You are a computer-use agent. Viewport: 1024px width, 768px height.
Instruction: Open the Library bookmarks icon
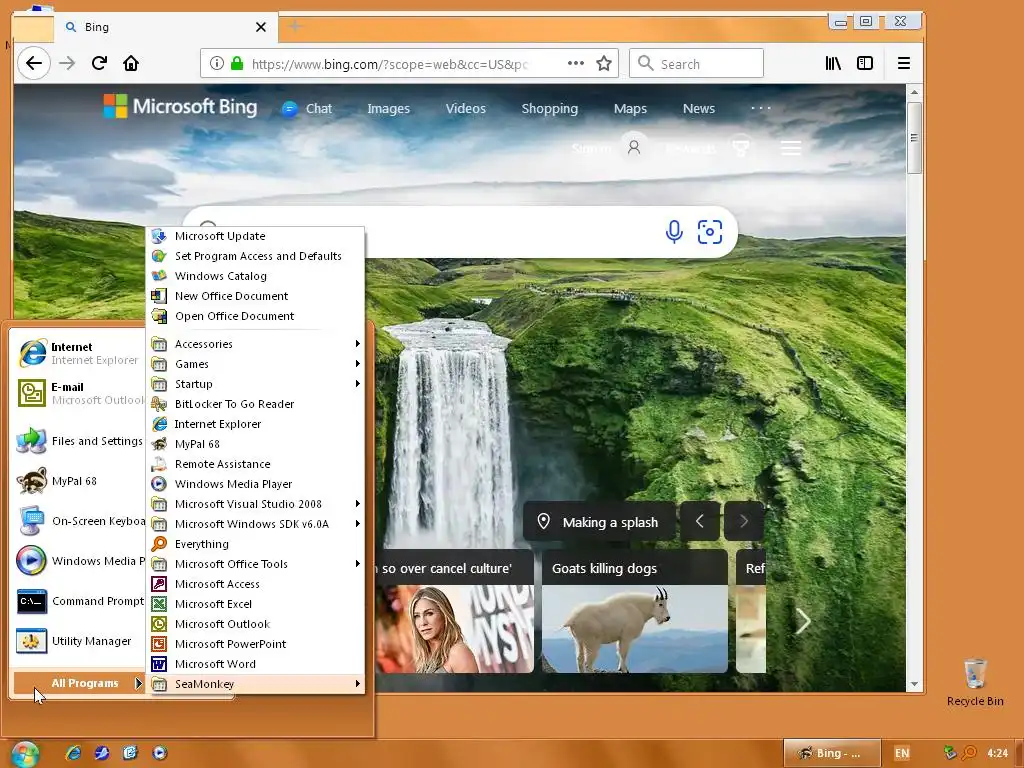coord(833,63)
